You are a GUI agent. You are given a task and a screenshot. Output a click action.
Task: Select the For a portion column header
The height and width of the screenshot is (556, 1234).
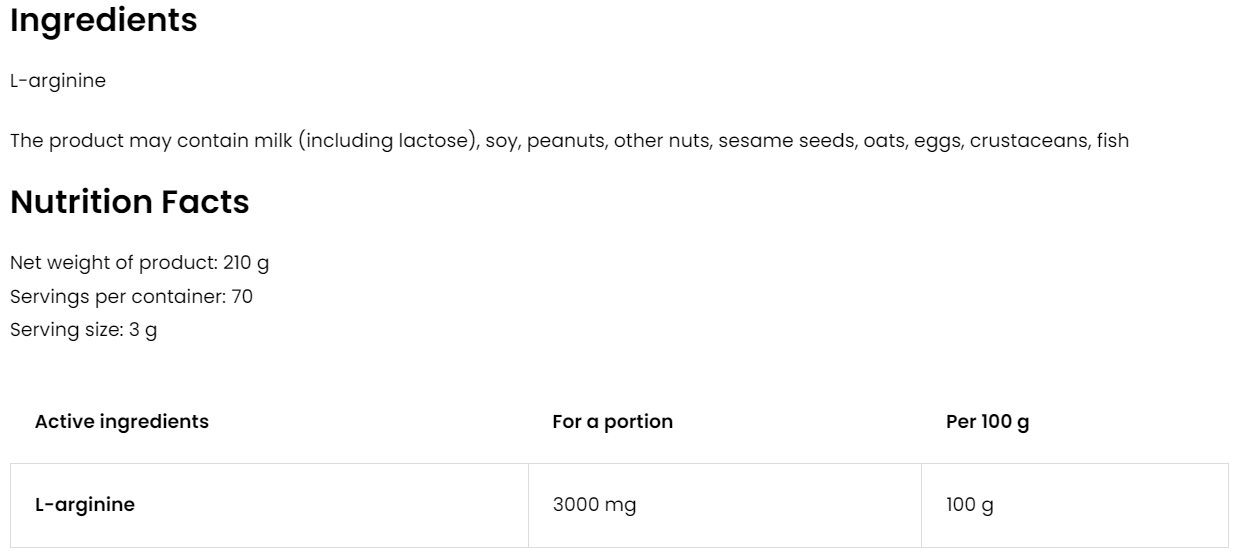612,422
